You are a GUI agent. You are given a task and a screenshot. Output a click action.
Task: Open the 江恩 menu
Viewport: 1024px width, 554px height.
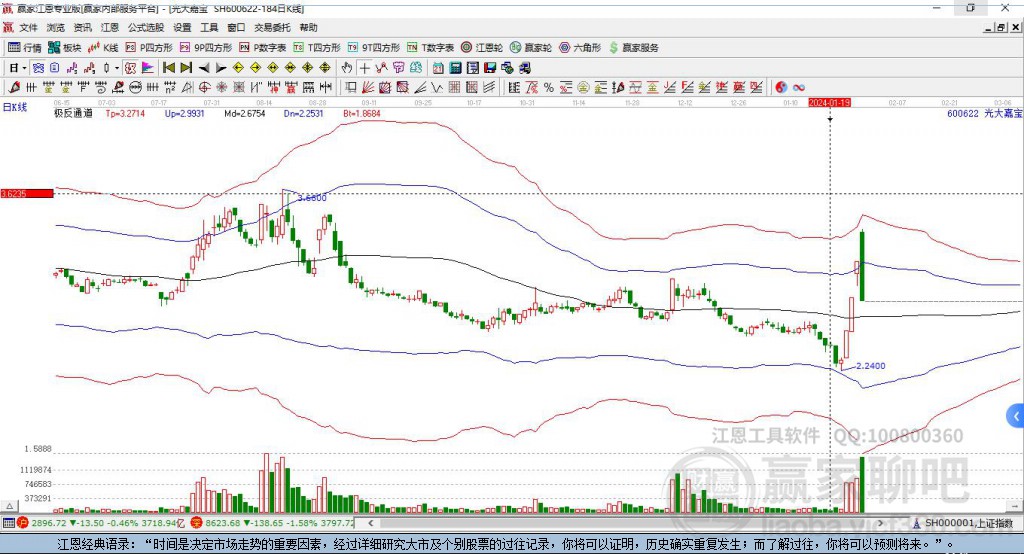tap(110, 27)
